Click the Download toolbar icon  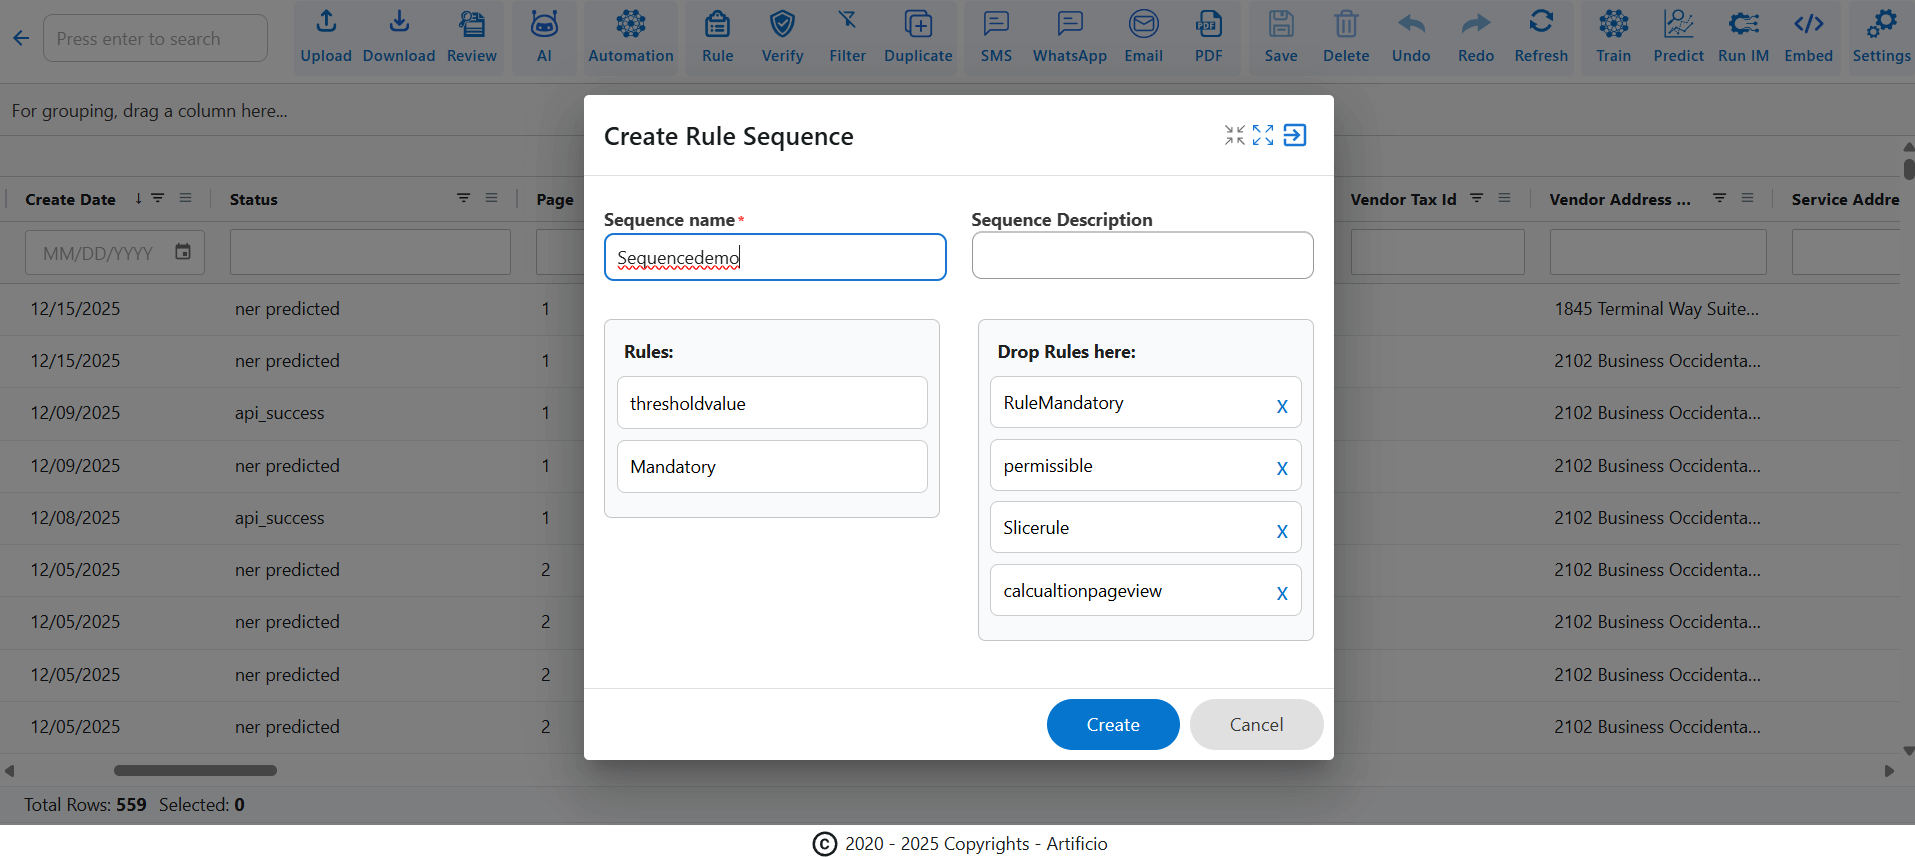click(x=399, y=23)
